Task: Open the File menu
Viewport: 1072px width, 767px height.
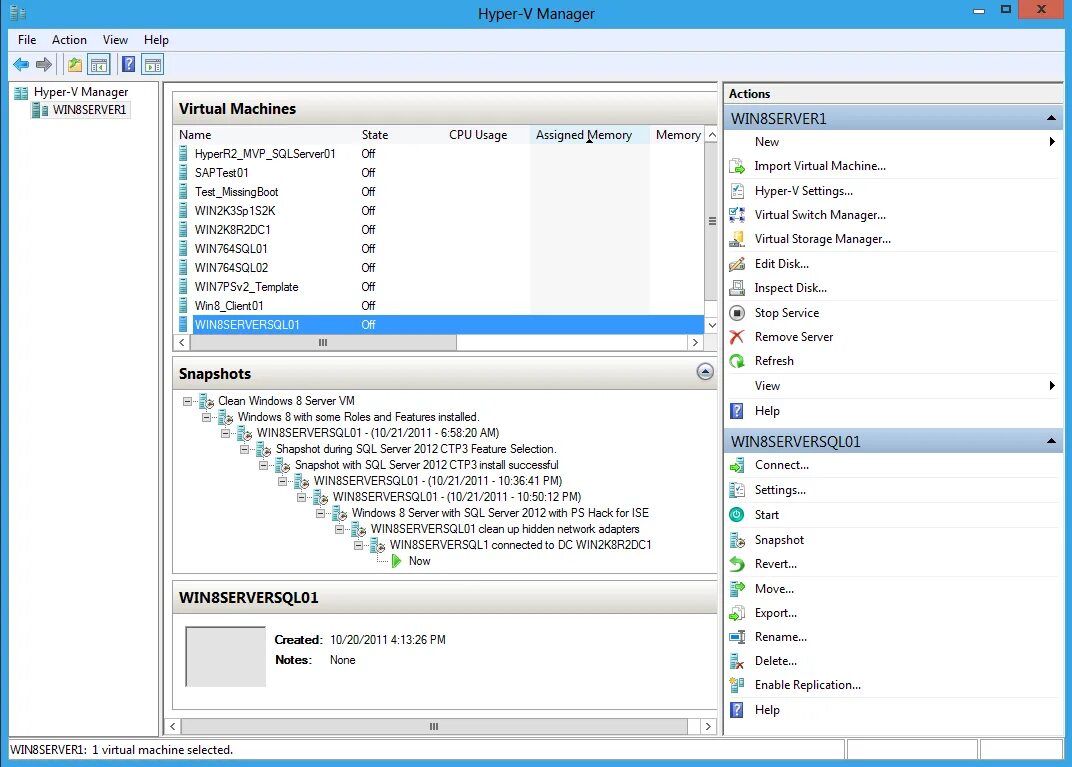Action: 27,40
